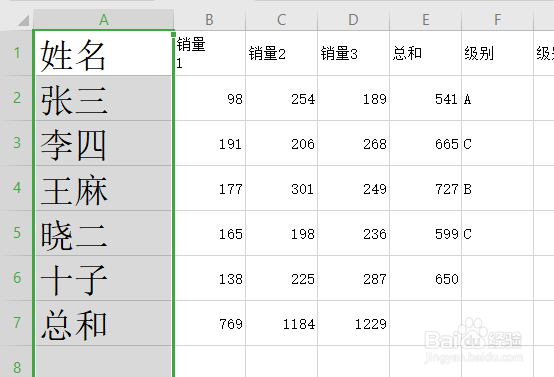The width and height of the screenshot is (554, 377).
Task: Click level C cell in 晓二 row
Action: tap(497, 233)
